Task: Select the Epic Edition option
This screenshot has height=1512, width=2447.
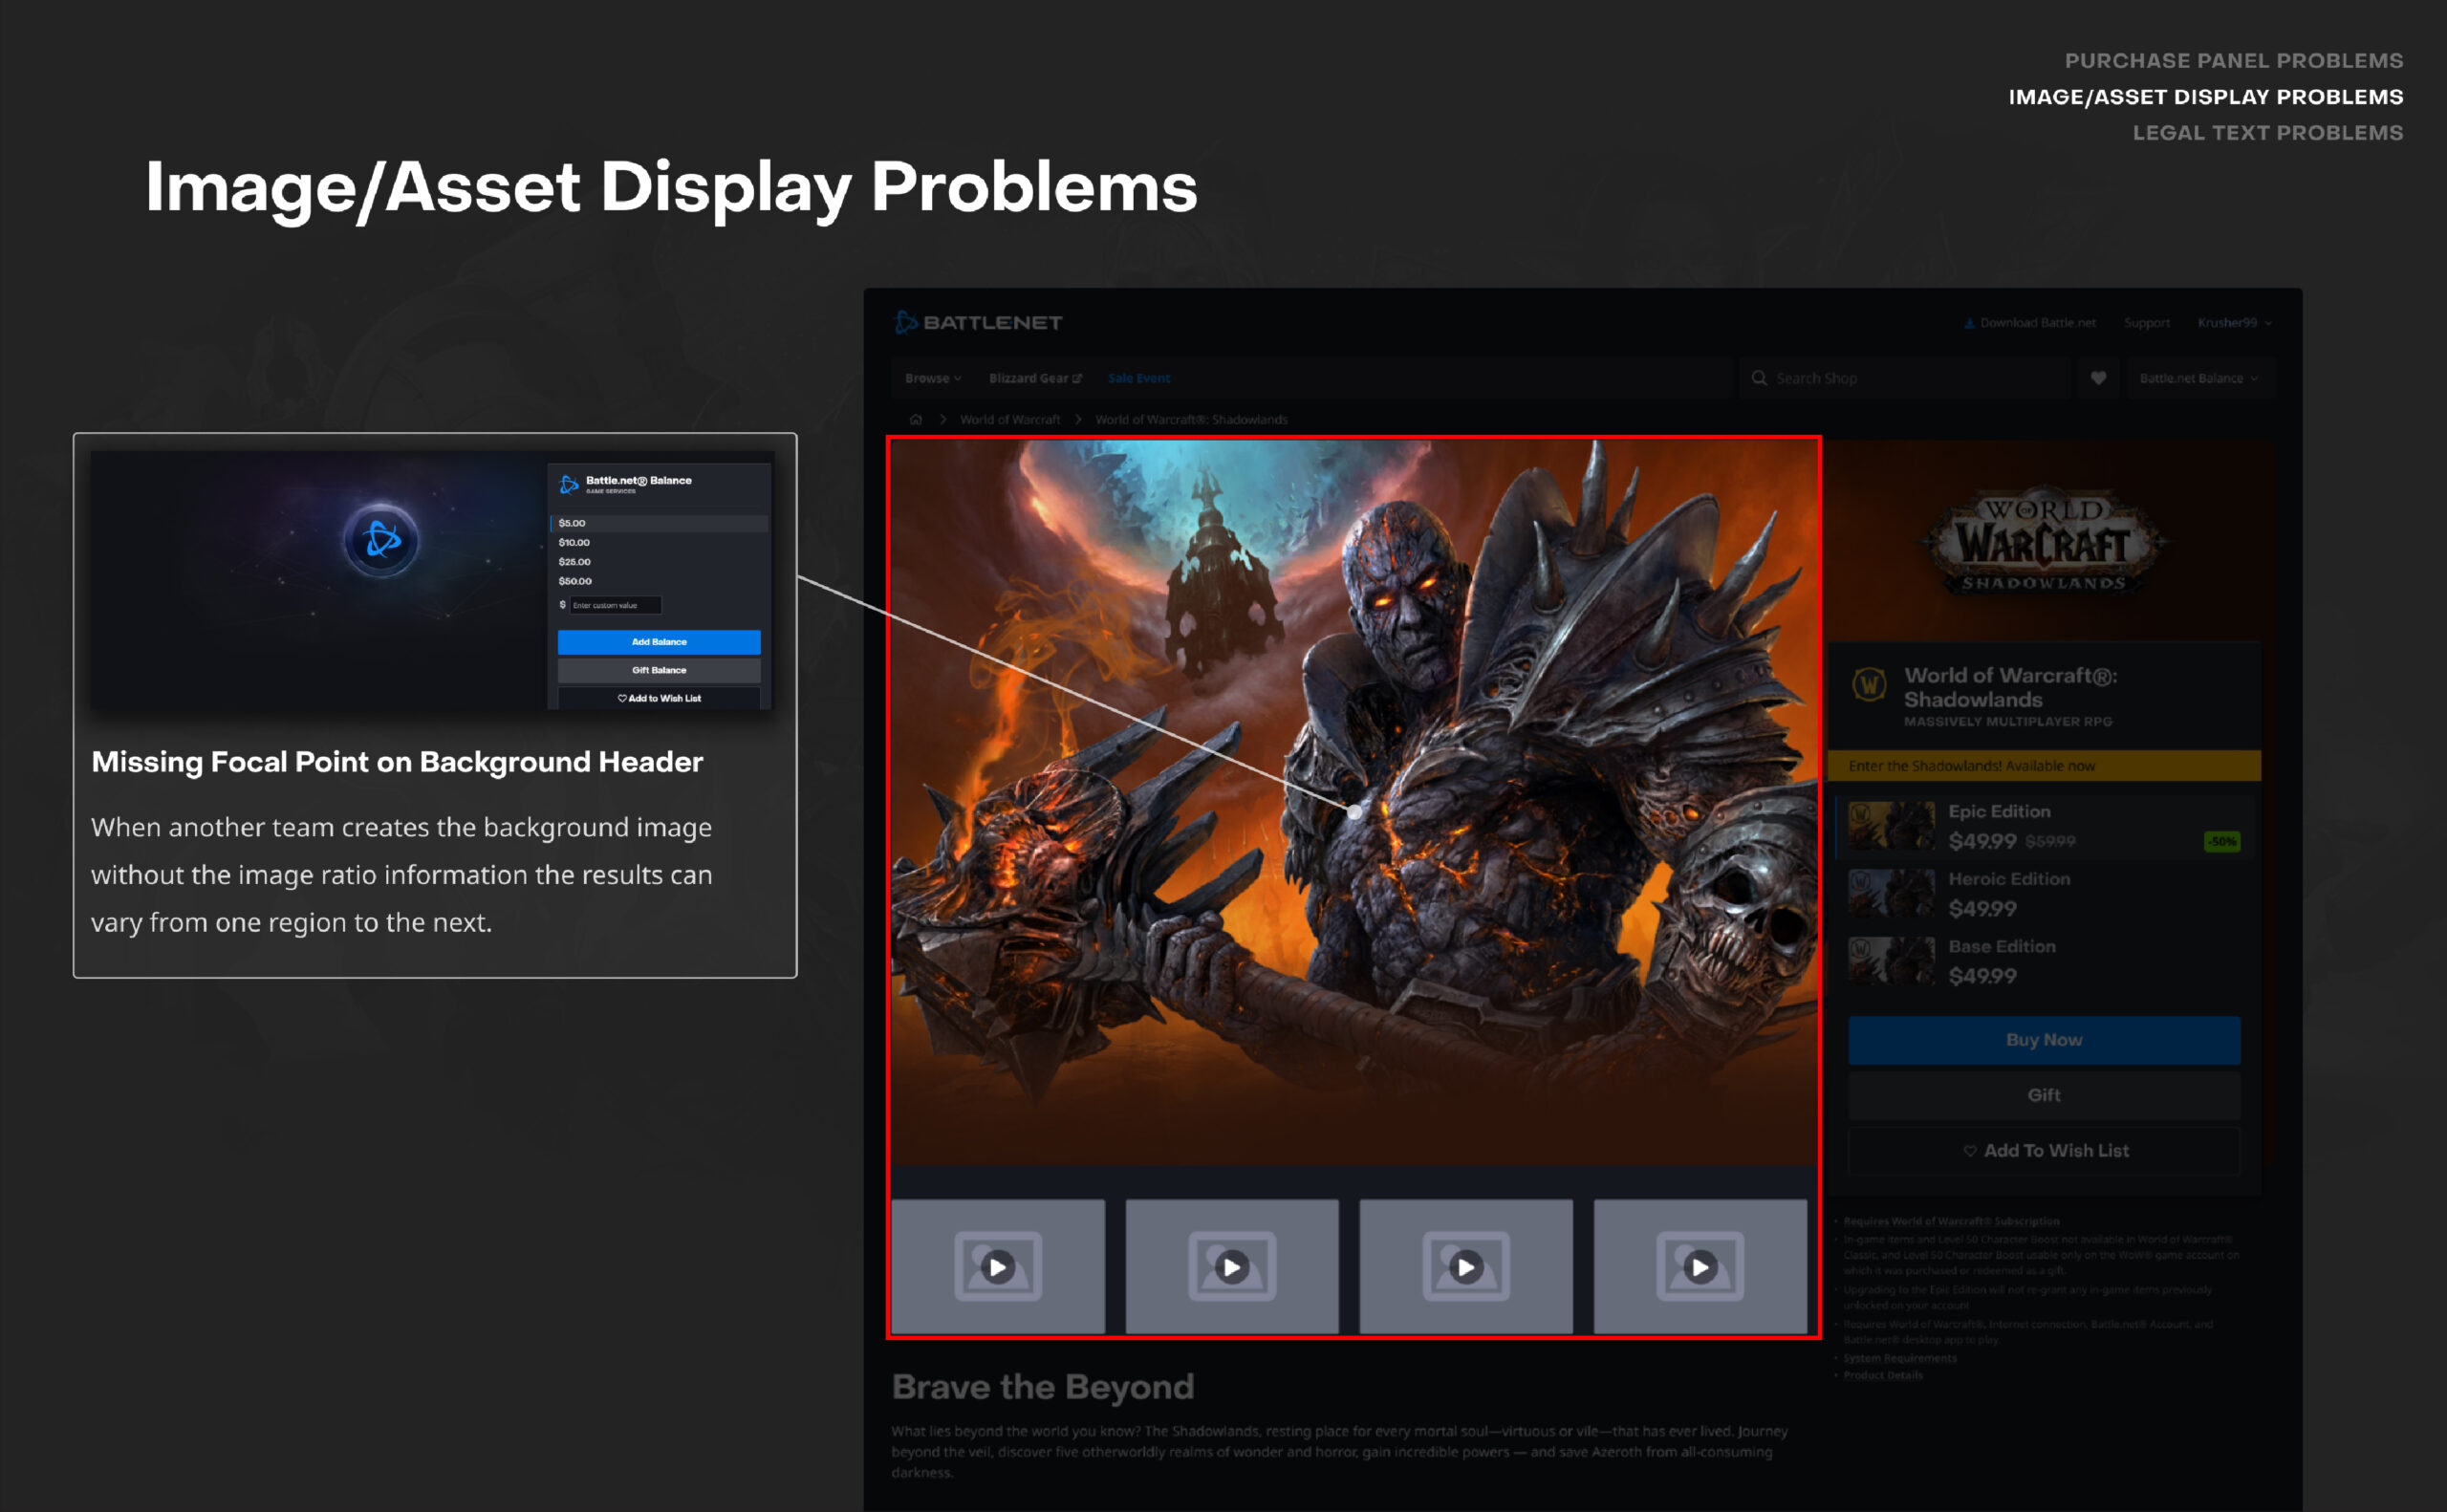Action: pyautogui.click(x=2044, y=827)
